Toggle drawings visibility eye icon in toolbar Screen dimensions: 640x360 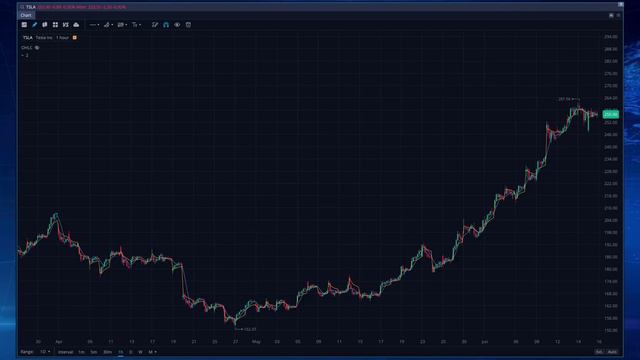pos(177,25)
